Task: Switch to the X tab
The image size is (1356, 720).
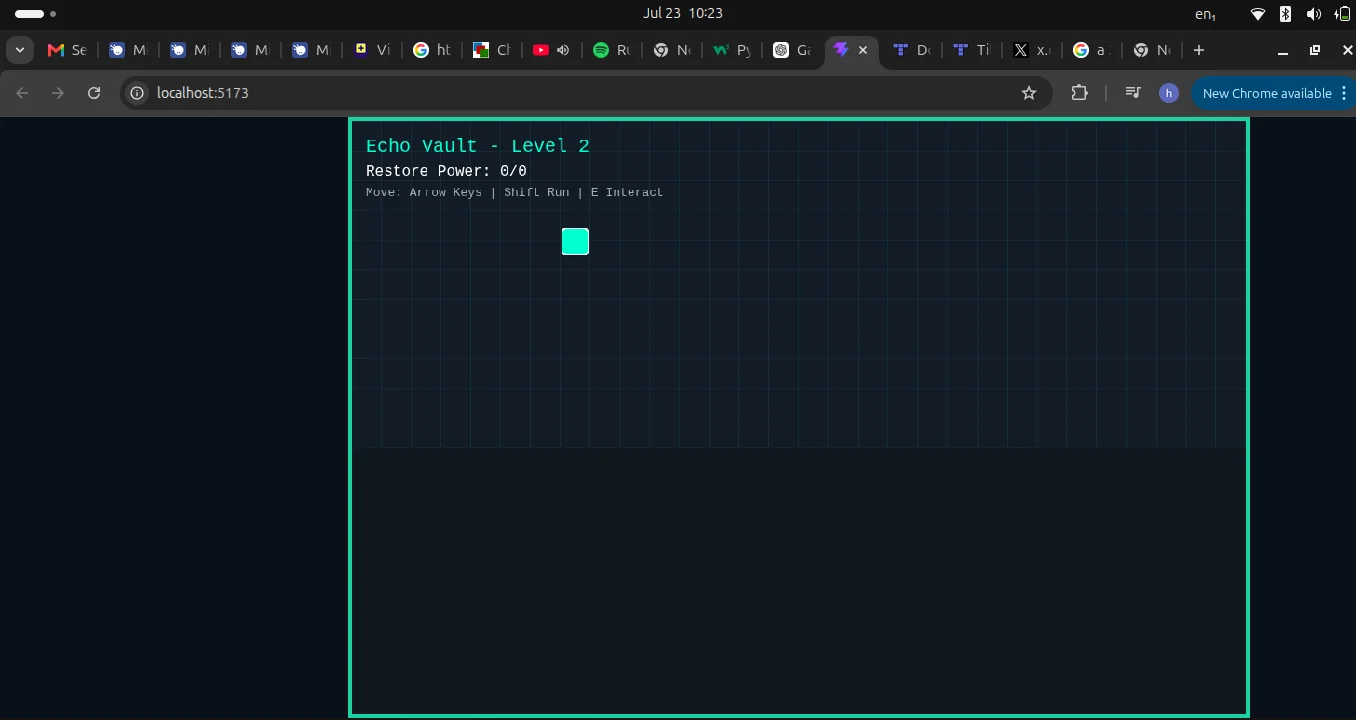Action: [1032, 50]
